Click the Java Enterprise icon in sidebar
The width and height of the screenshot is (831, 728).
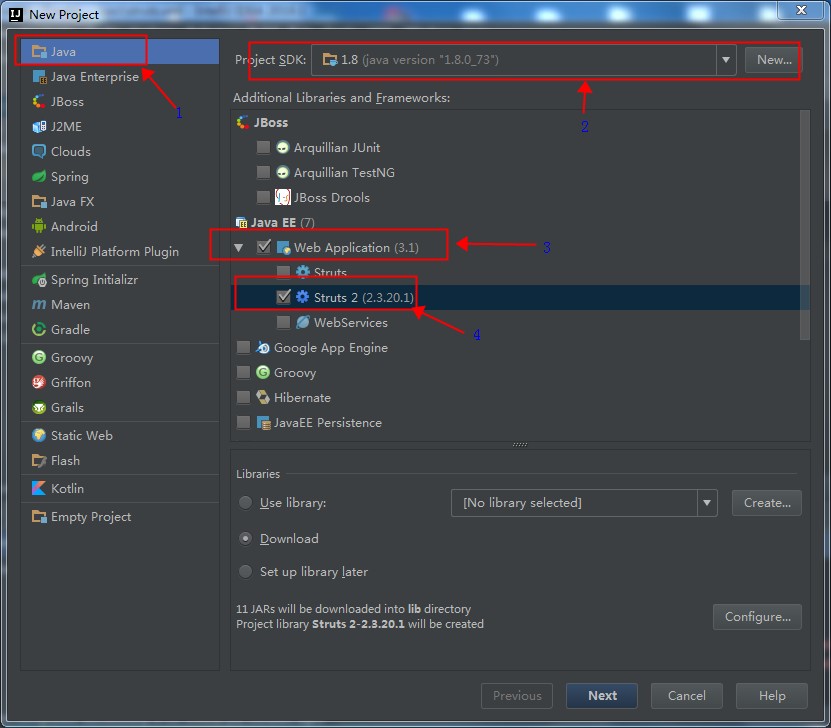pos(39,77)
